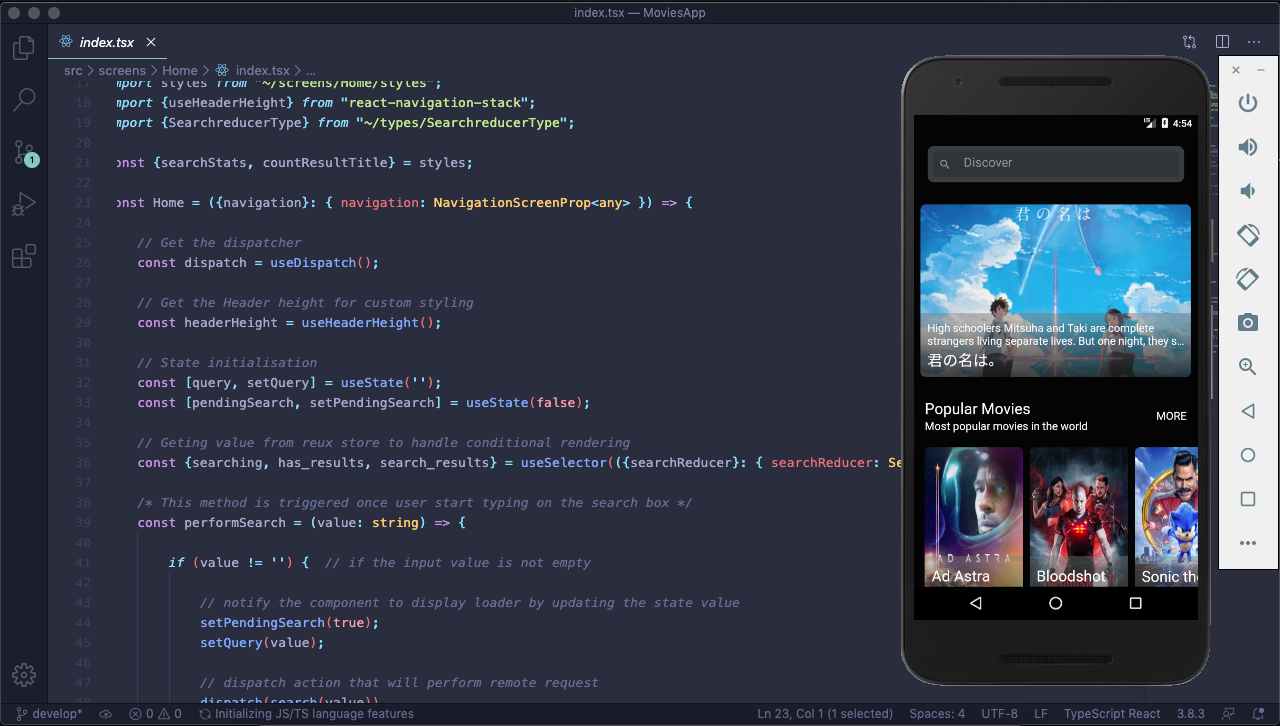
Task: Lower emulator volume with volume down icon
Action: [x=1248, y=191]
